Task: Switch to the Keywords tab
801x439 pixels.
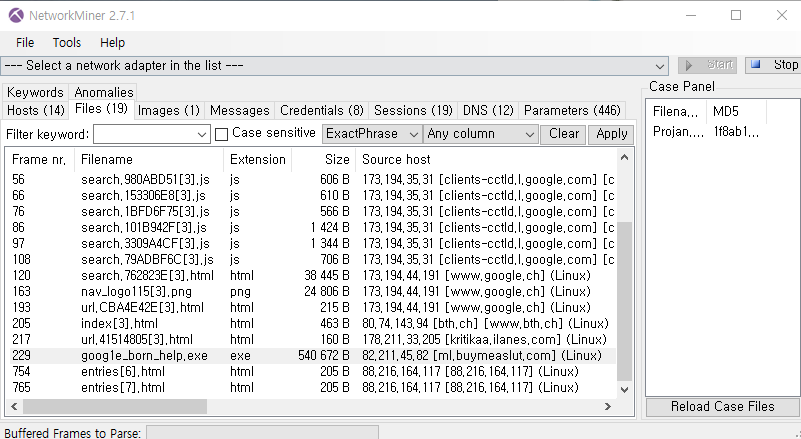Action: pos(35,93)
